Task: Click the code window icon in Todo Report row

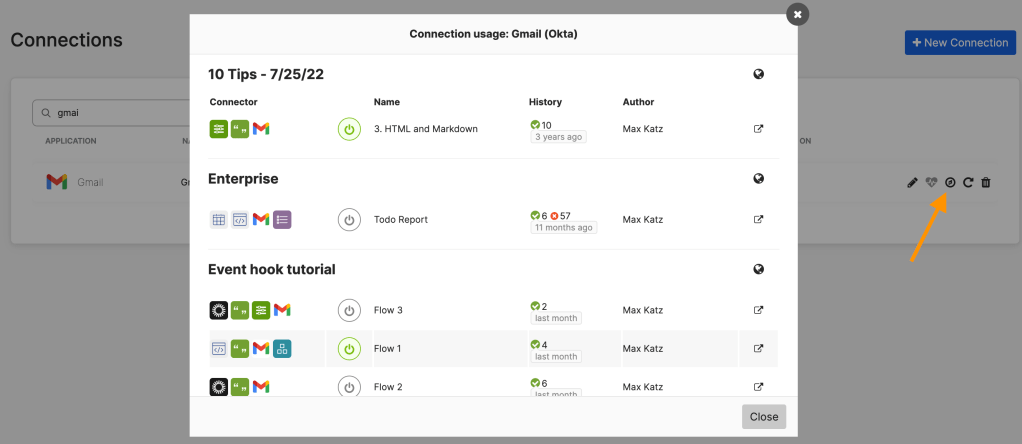Action: tap(240, 220)
